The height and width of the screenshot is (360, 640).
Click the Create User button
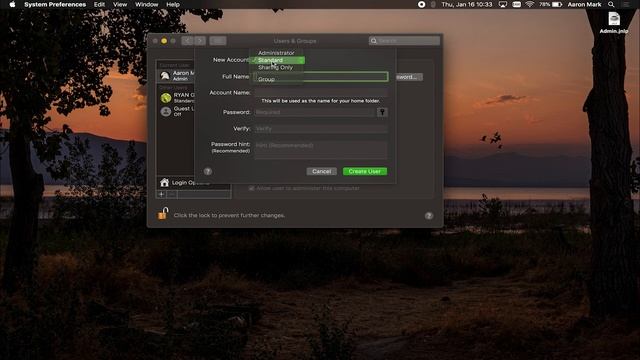365,171
